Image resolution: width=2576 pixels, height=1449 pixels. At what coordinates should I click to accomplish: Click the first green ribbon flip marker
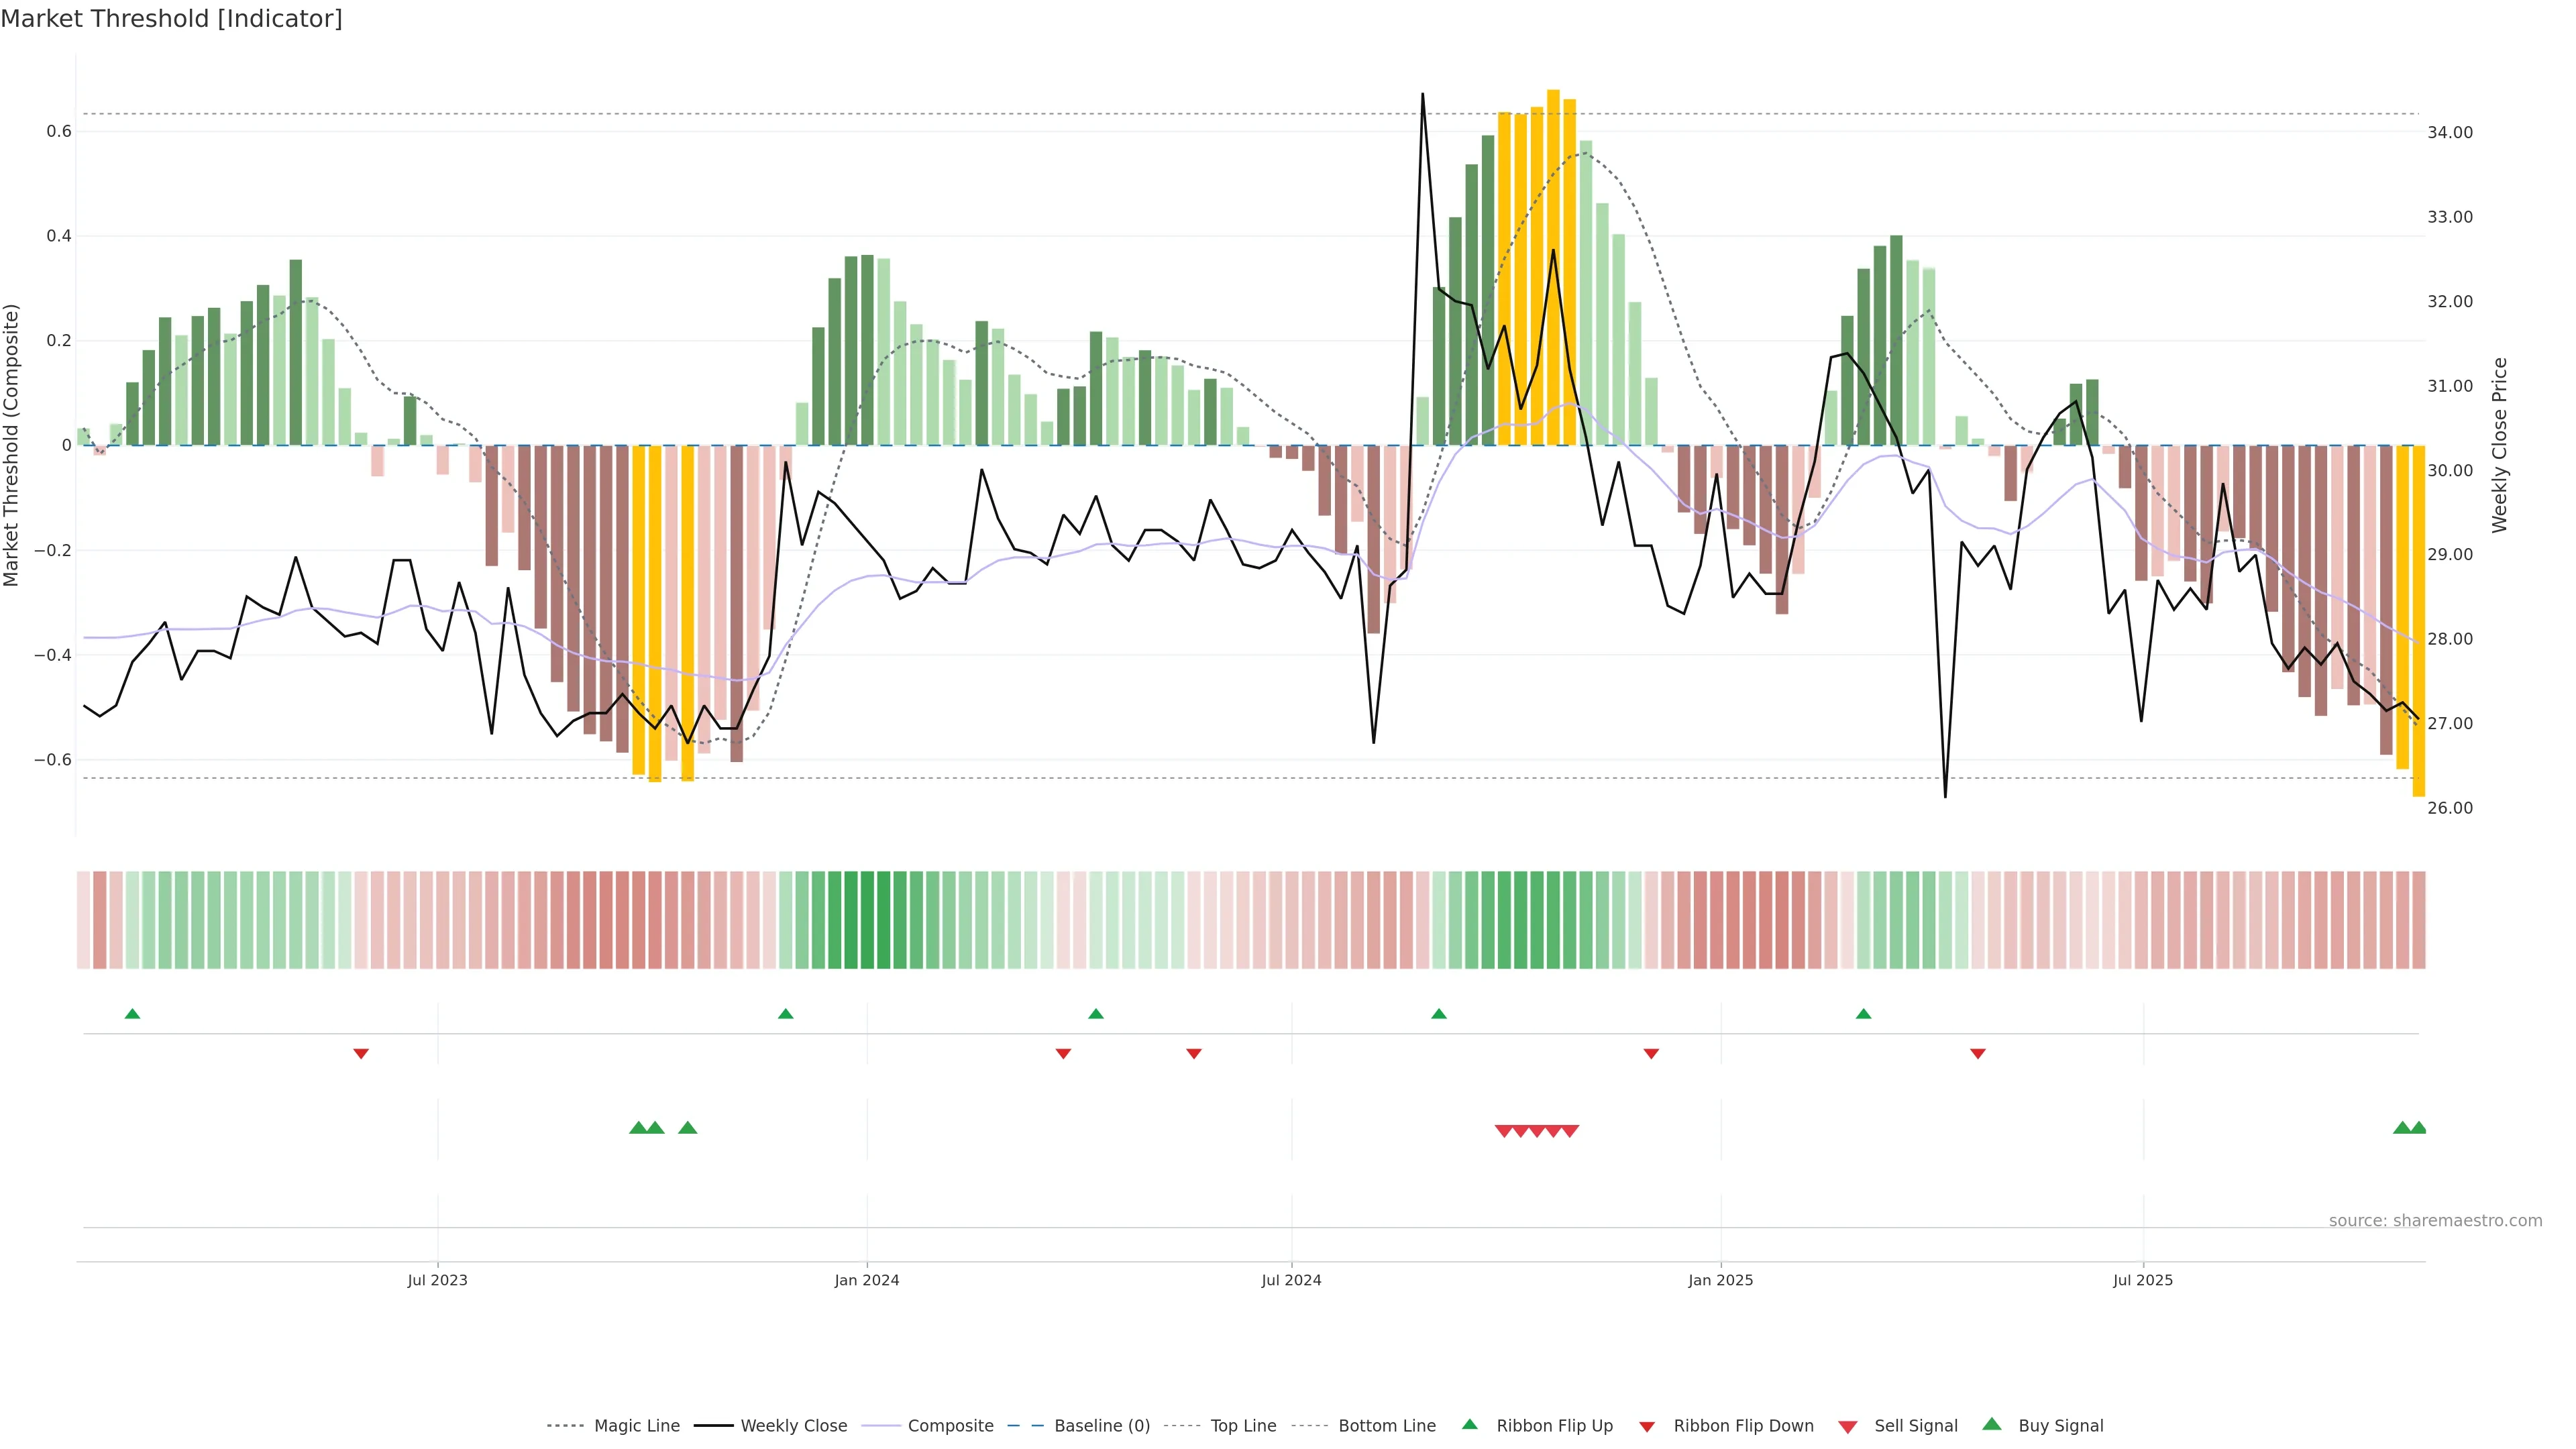point(132,1014)
